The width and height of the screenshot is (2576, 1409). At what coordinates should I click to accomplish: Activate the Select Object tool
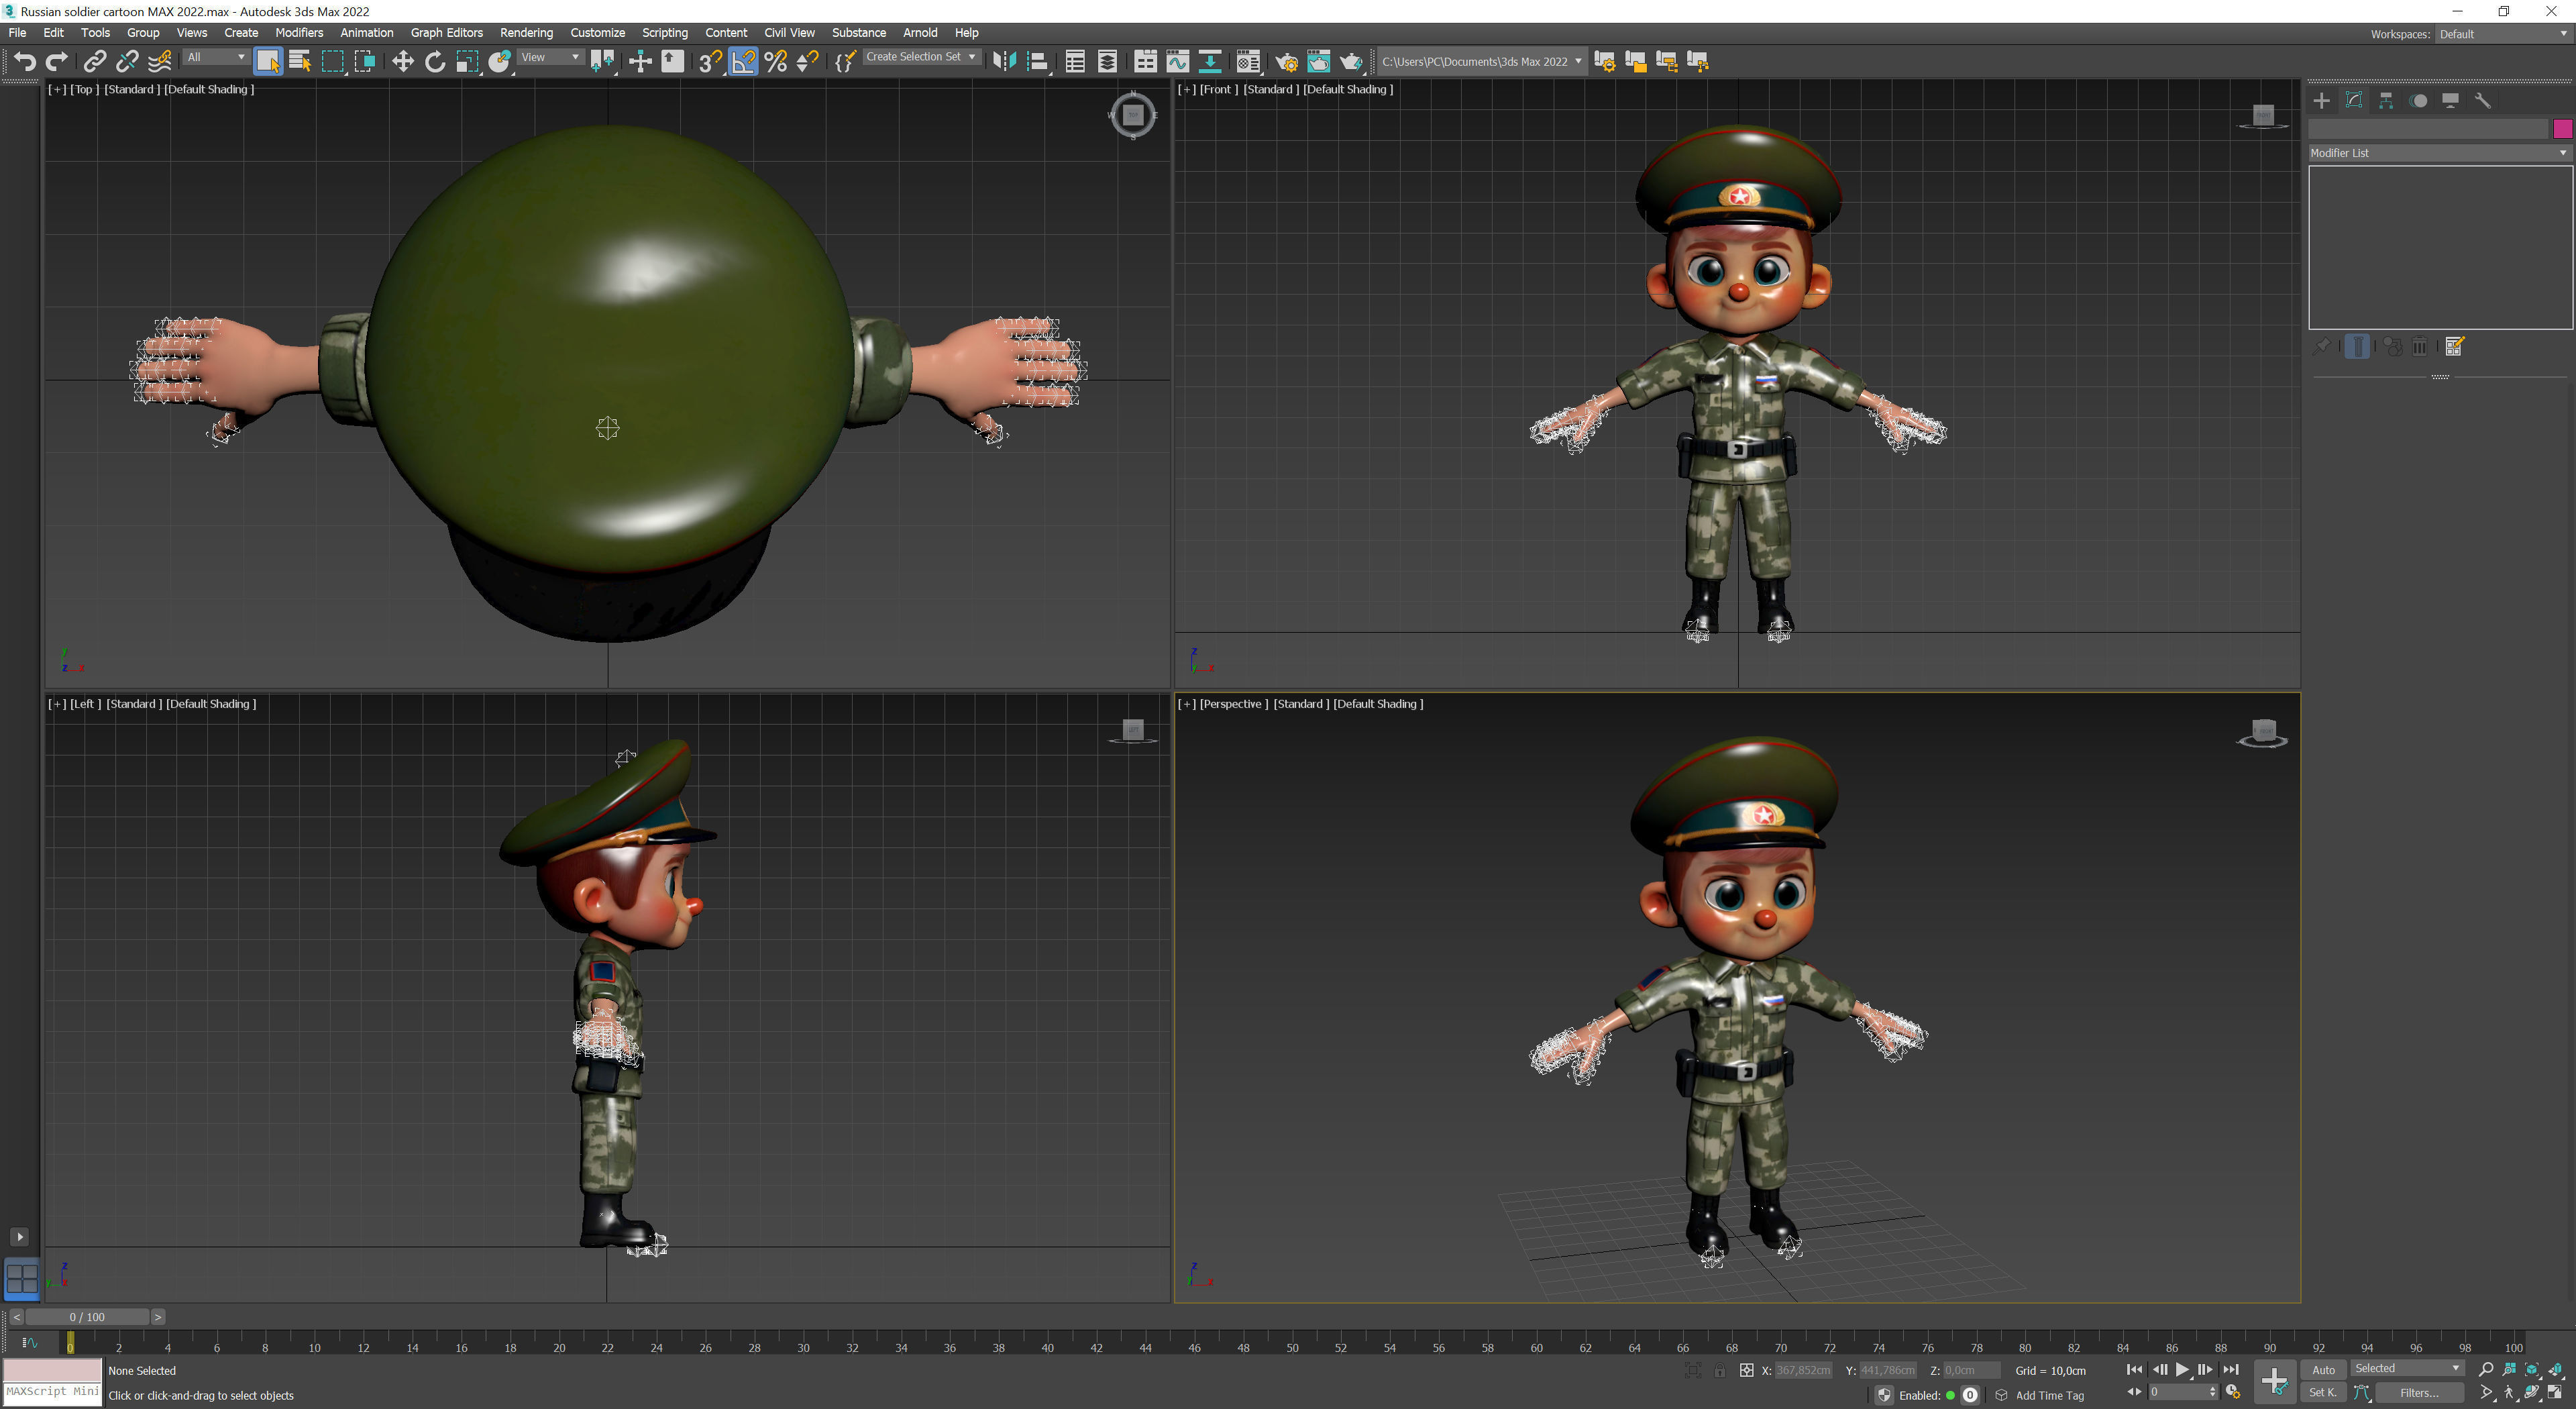(x=268, y=62)
